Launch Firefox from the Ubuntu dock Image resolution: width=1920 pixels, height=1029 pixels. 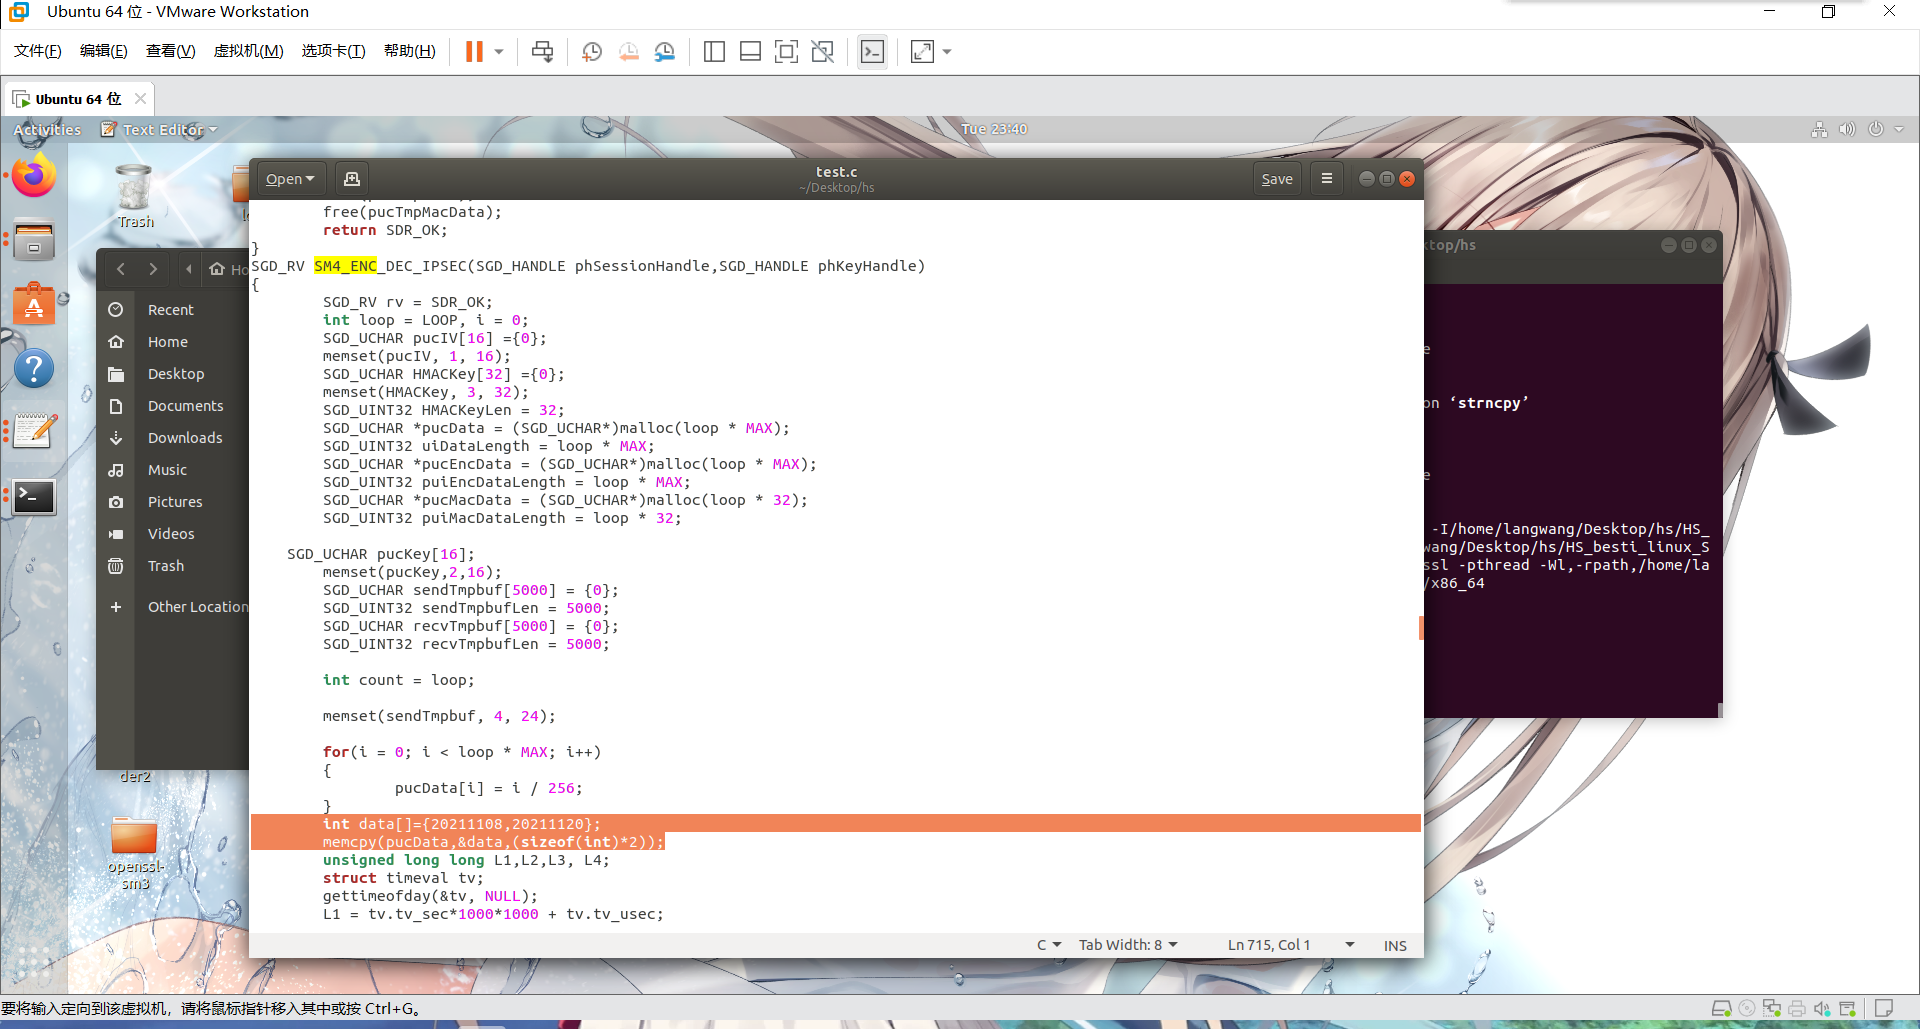coord(34,177)
